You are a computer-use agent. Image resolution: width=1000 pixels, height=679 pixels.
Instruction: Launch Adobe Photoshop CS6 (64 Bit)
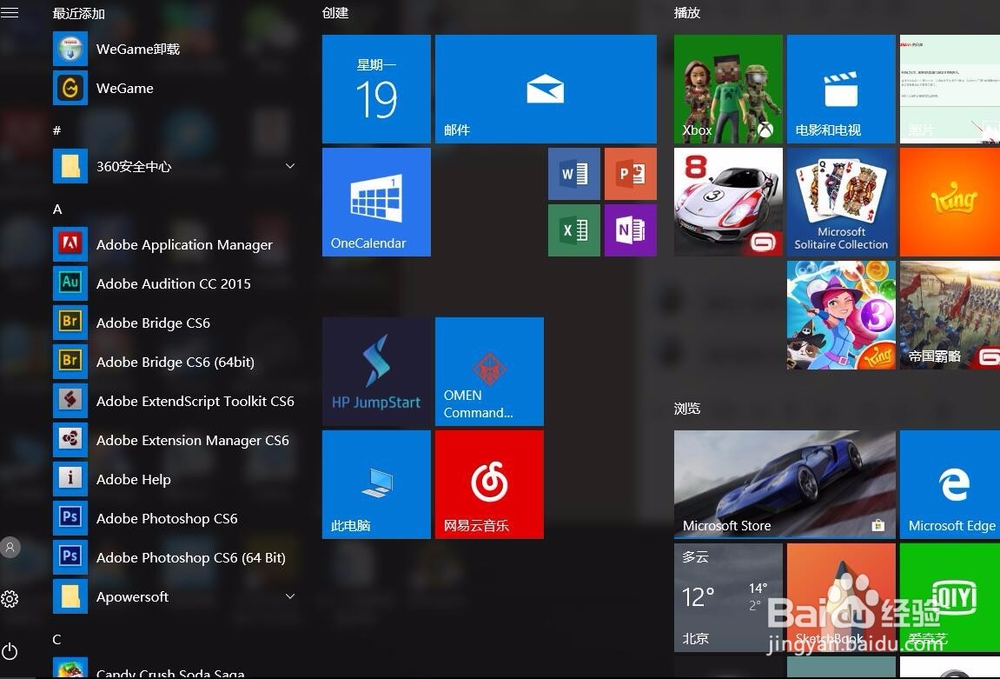coord(175,557)
